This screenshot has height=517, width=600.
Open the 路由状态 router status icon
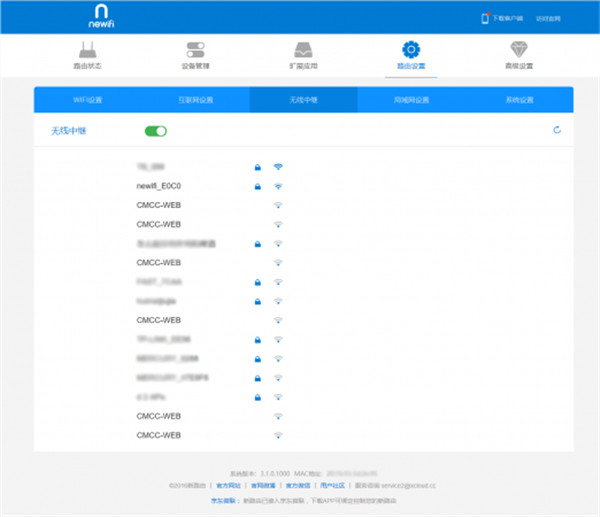click(87, 50)
